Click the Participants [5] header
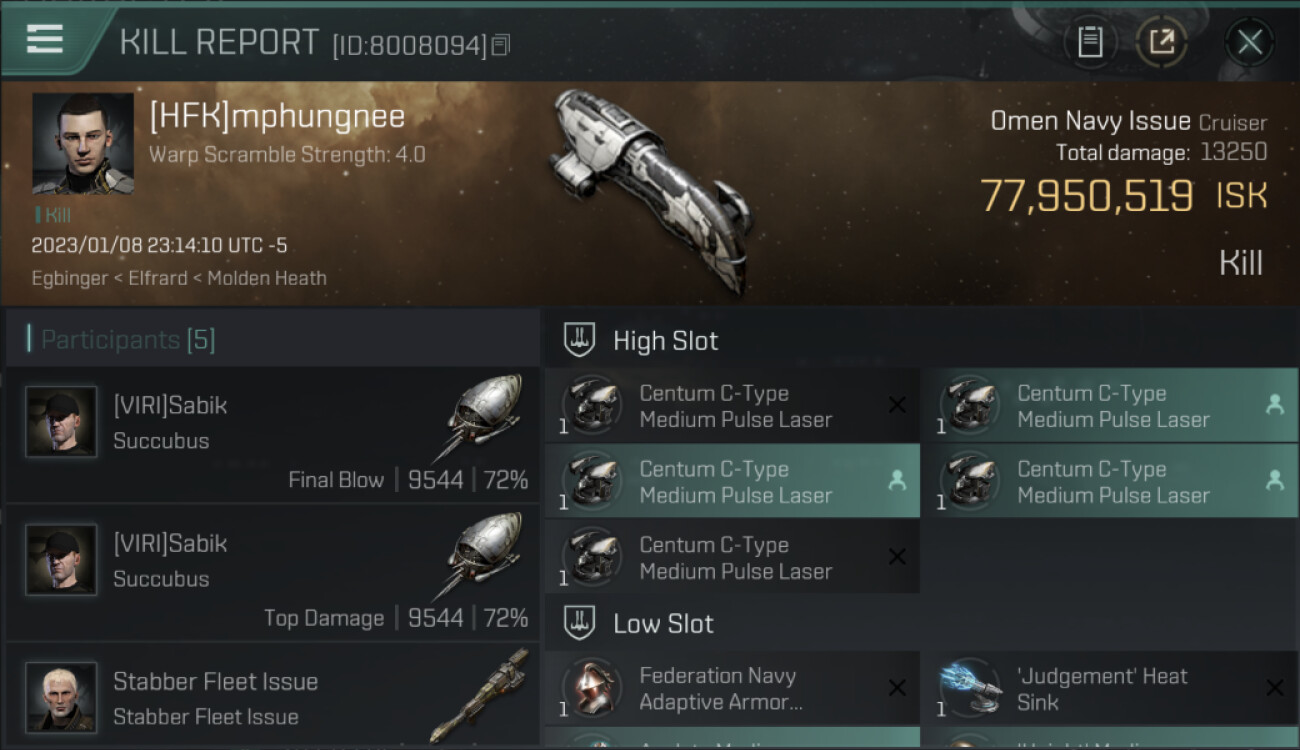The image size is (1300, 750). point(128,340)
